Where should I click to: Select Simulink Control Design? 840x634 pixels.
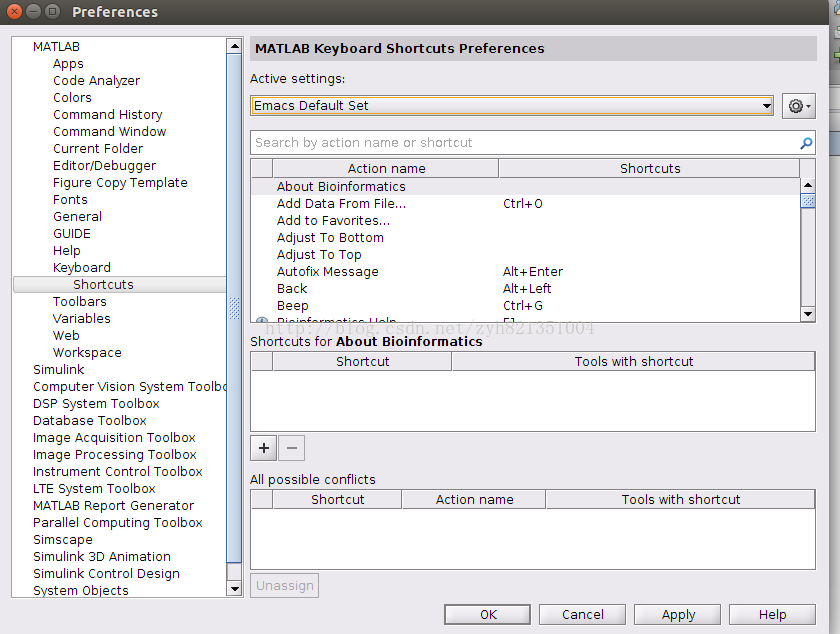point(107,573)
